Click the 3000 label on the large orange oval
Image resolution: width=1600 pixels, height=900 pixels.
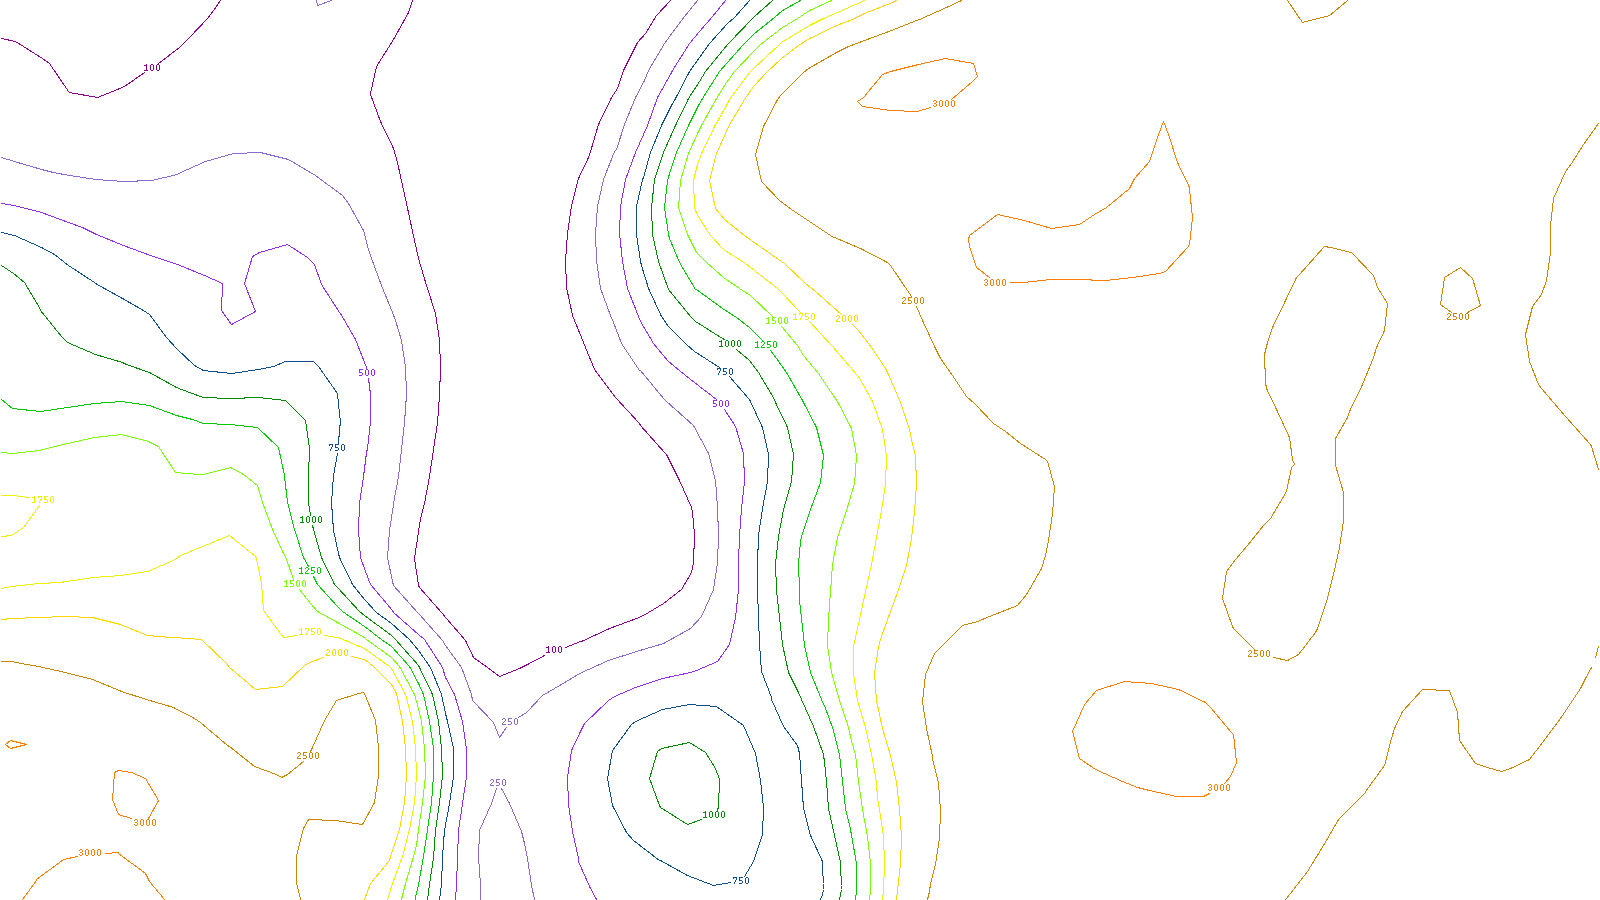click(1219, 788)
